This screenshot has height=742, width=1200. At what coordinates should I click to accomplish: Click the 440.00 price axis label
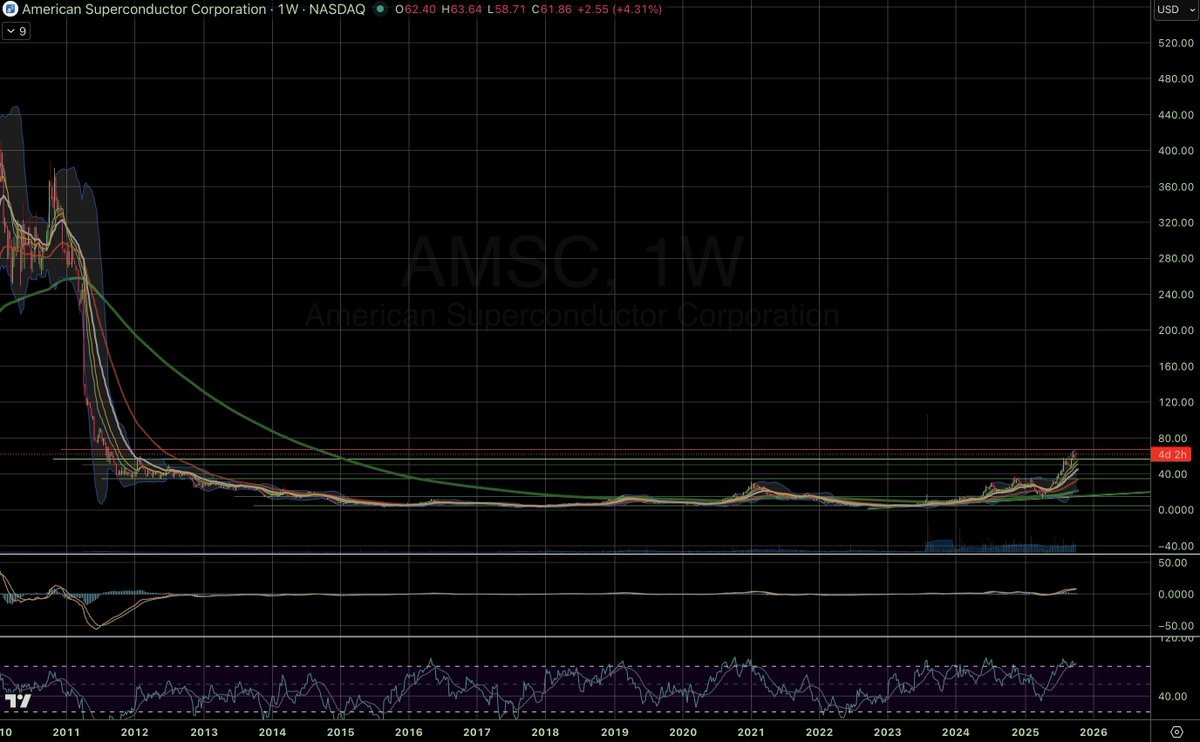click(x=1176, y=115)
